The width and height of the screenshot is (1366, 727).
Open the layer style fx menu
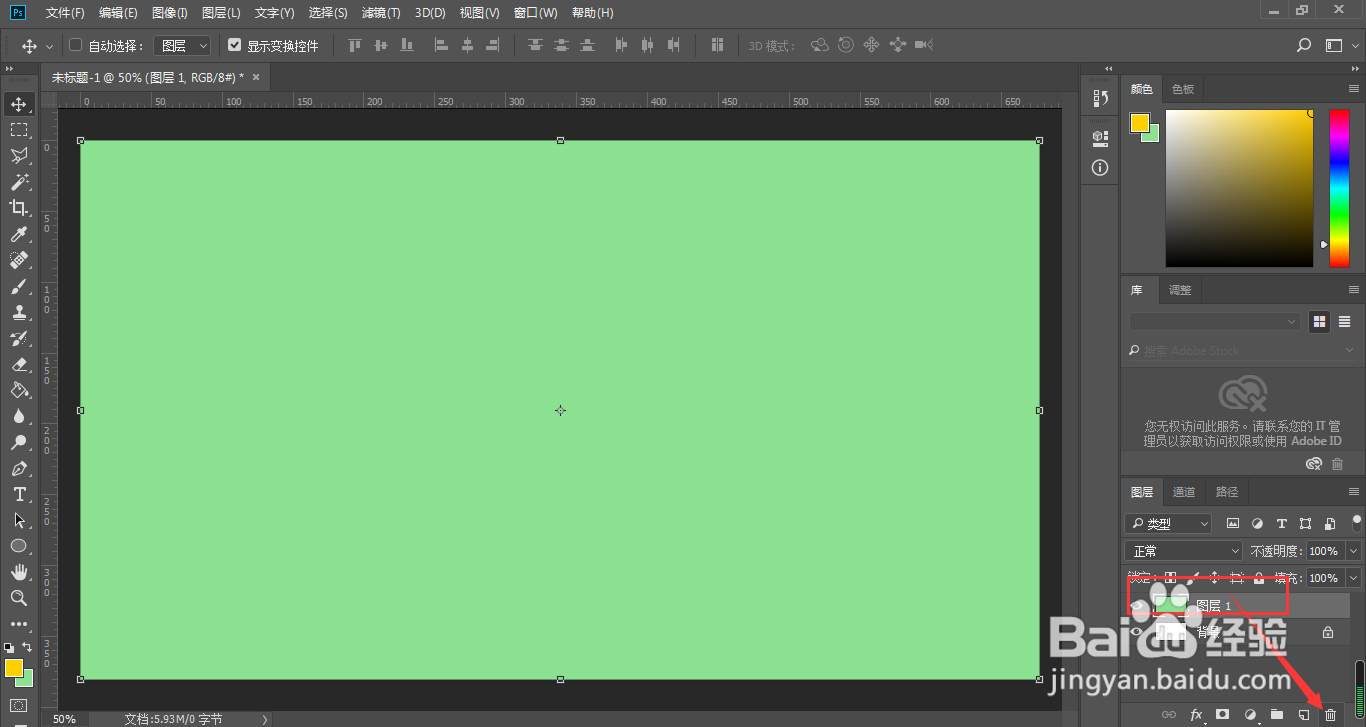tap(1196, 714)
